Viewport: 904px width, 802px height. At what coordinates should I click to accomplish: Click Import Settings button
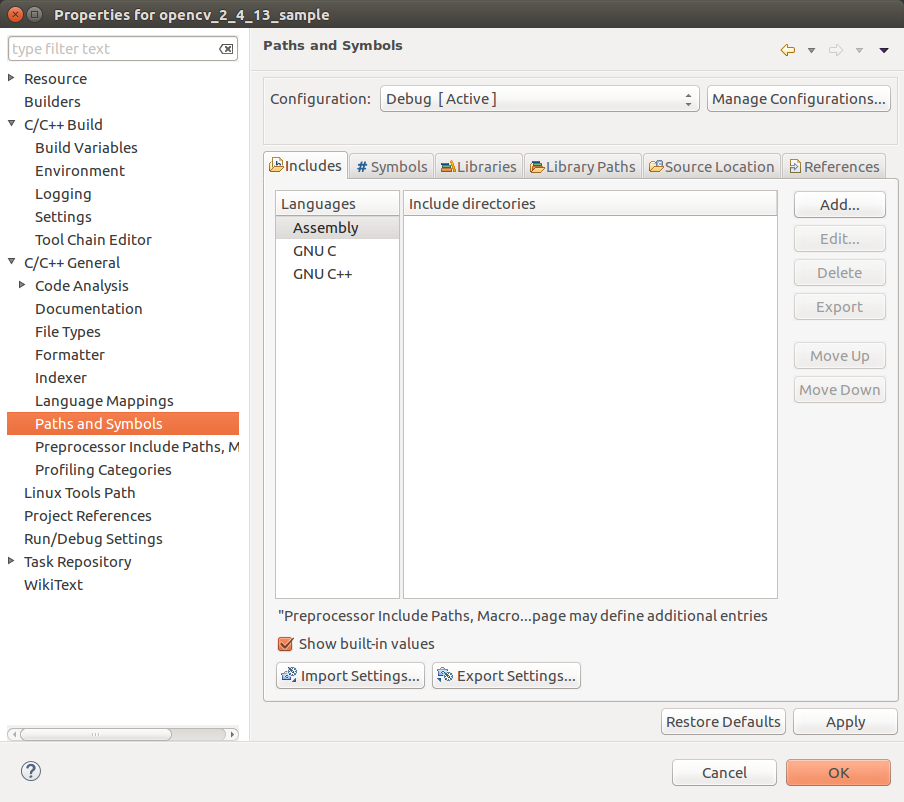351,675
